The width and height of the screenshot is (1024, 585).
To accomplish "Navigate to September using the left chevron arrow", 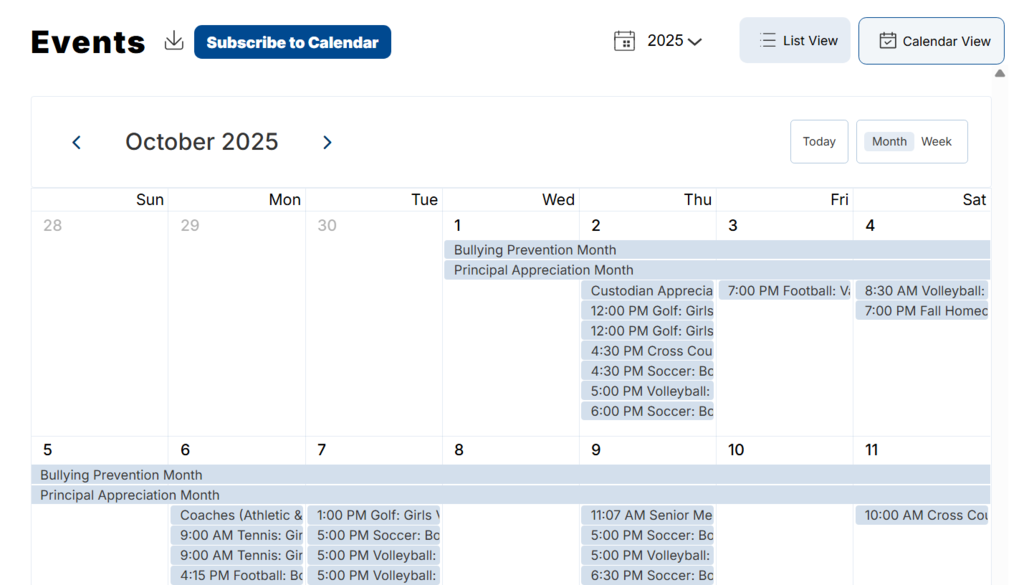I will point(76,142).
